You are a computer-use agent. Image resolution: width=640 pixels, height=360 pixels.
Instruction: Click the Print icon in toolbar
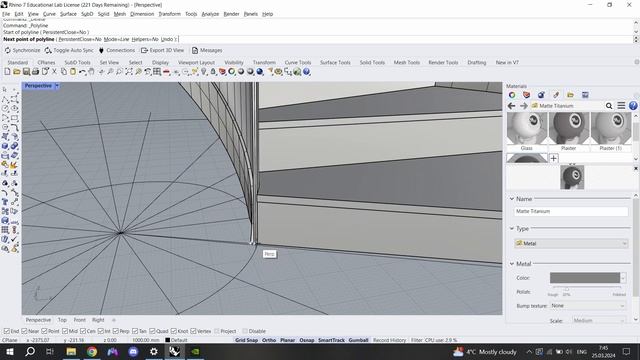(x=35, y=72)
